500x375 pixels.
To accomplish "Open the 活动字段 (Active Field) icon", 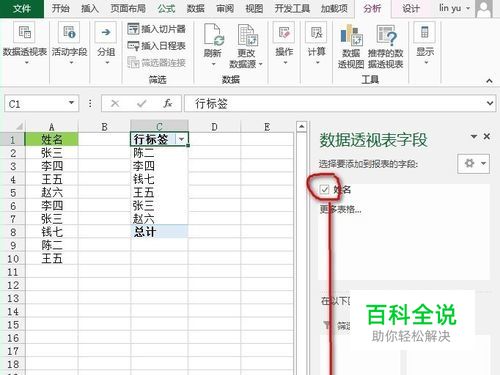I will [x=69, y=32].
